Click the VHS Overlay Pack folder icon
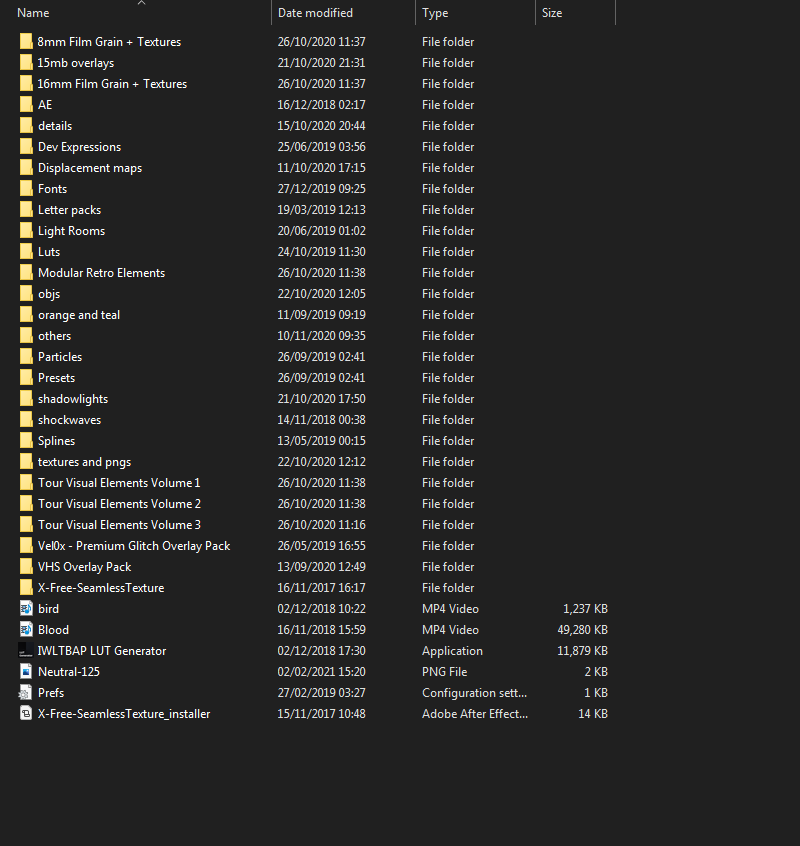The image size is (800, 846). [26, 567]
